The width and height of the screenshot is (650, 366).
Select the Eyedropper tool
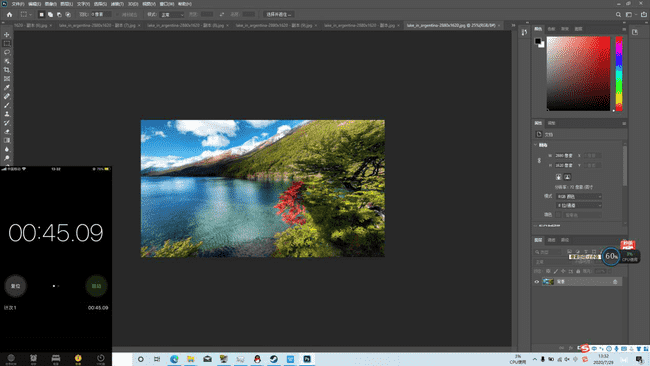tap(7, 87)
